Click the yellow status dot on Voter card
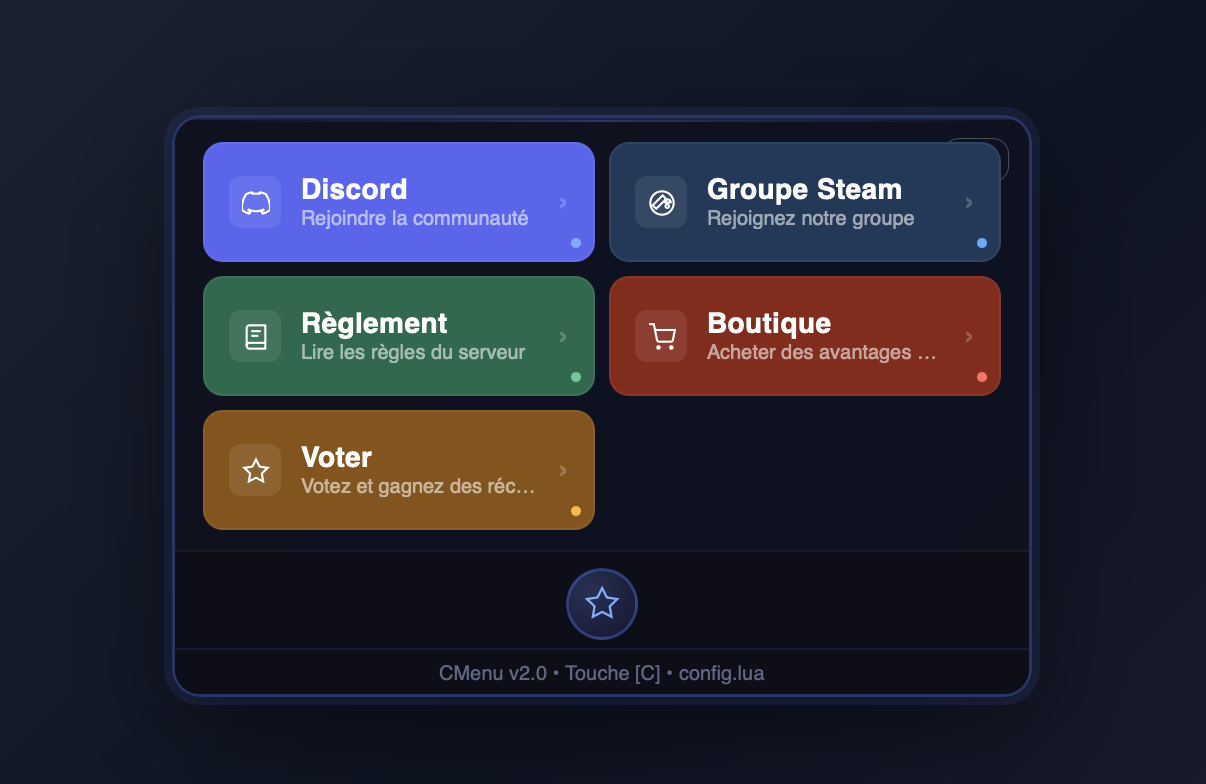Viewport: 1206px width, 784px height. coord(576,511)
